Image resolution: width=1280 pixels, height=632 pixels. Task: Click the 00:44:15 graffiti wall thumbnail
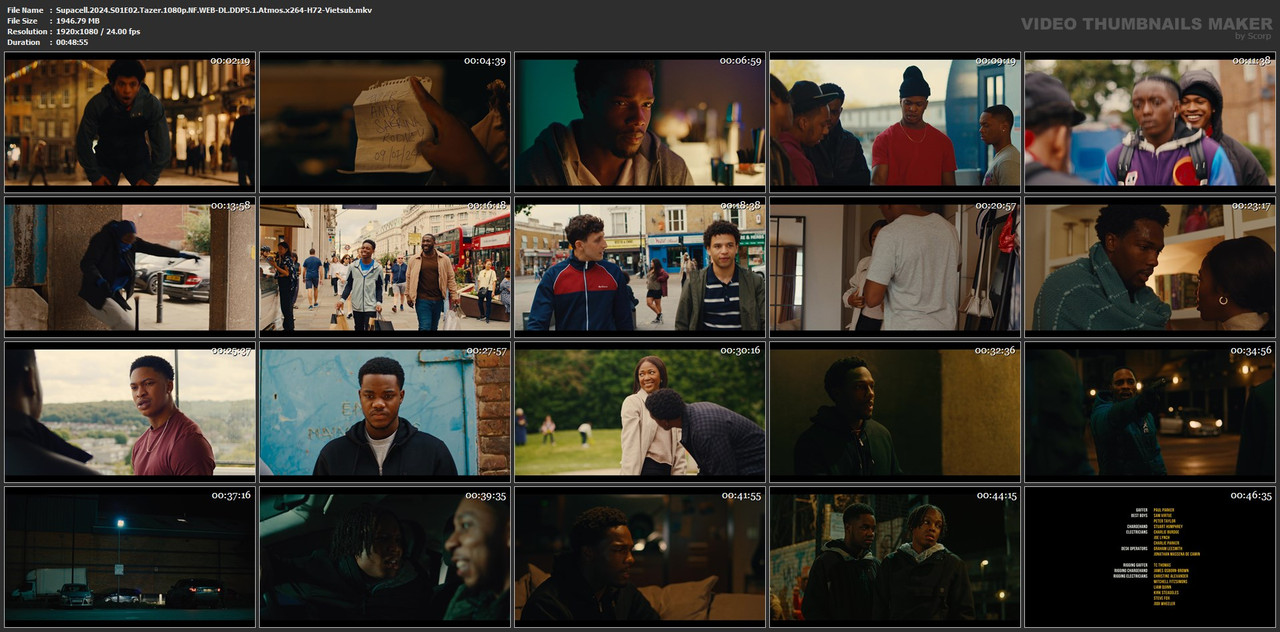pos(895,557)
